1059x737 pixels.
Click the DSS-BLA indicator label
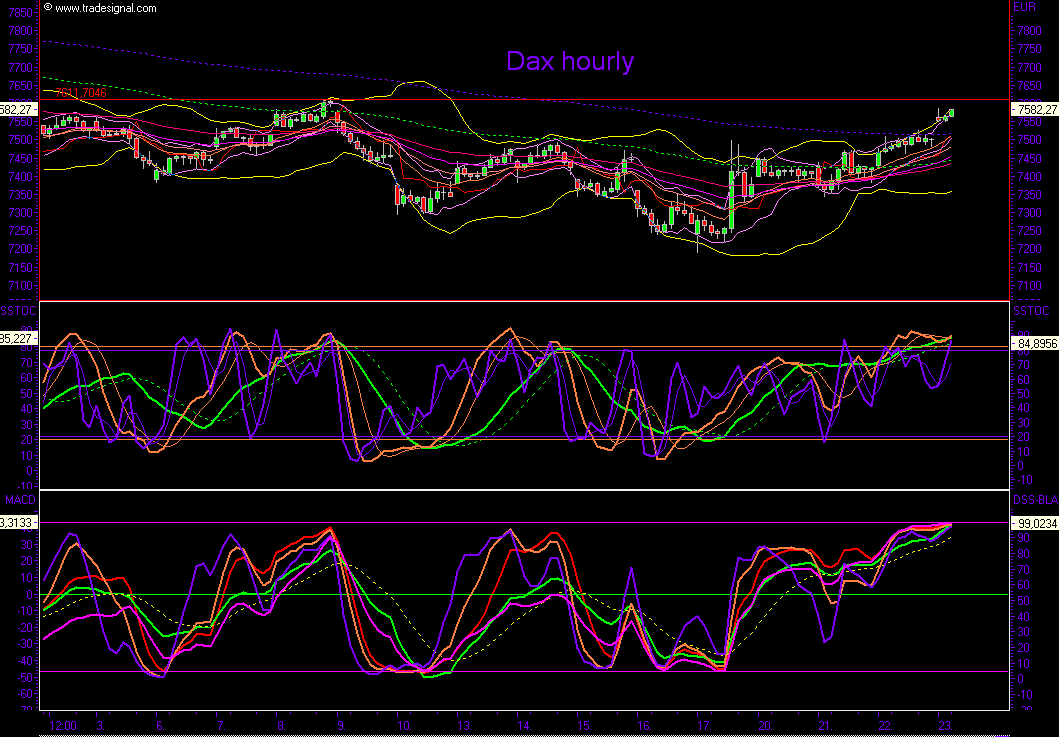point(1035,498)
